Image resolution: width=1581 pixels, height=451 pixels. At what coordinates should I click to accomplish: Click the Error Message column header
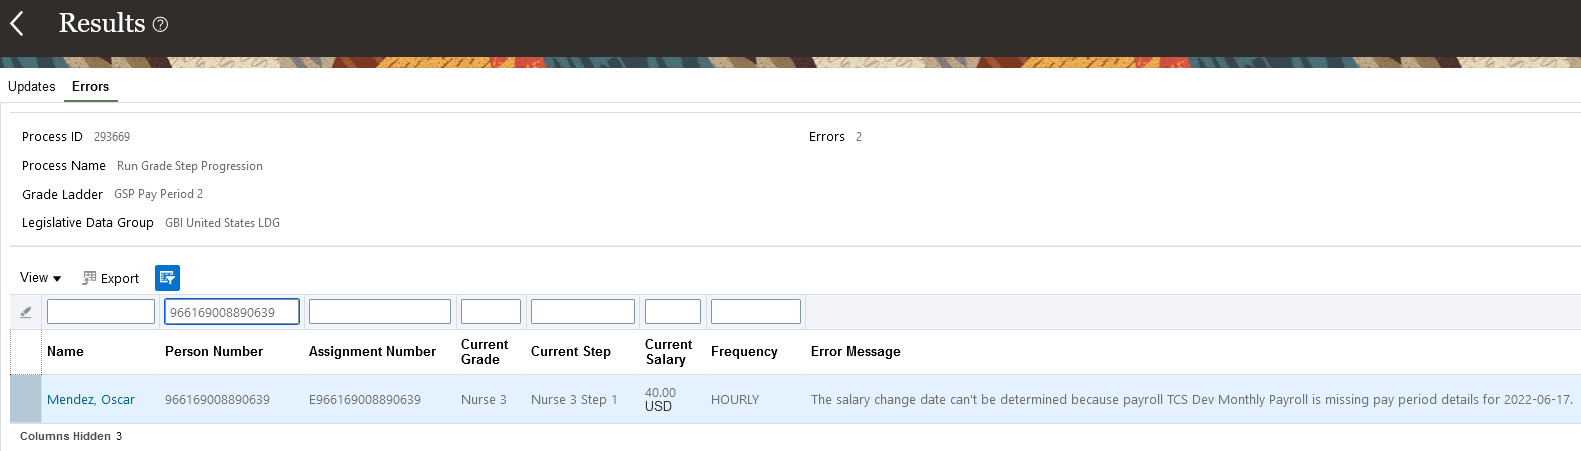(x=856, y=352)
